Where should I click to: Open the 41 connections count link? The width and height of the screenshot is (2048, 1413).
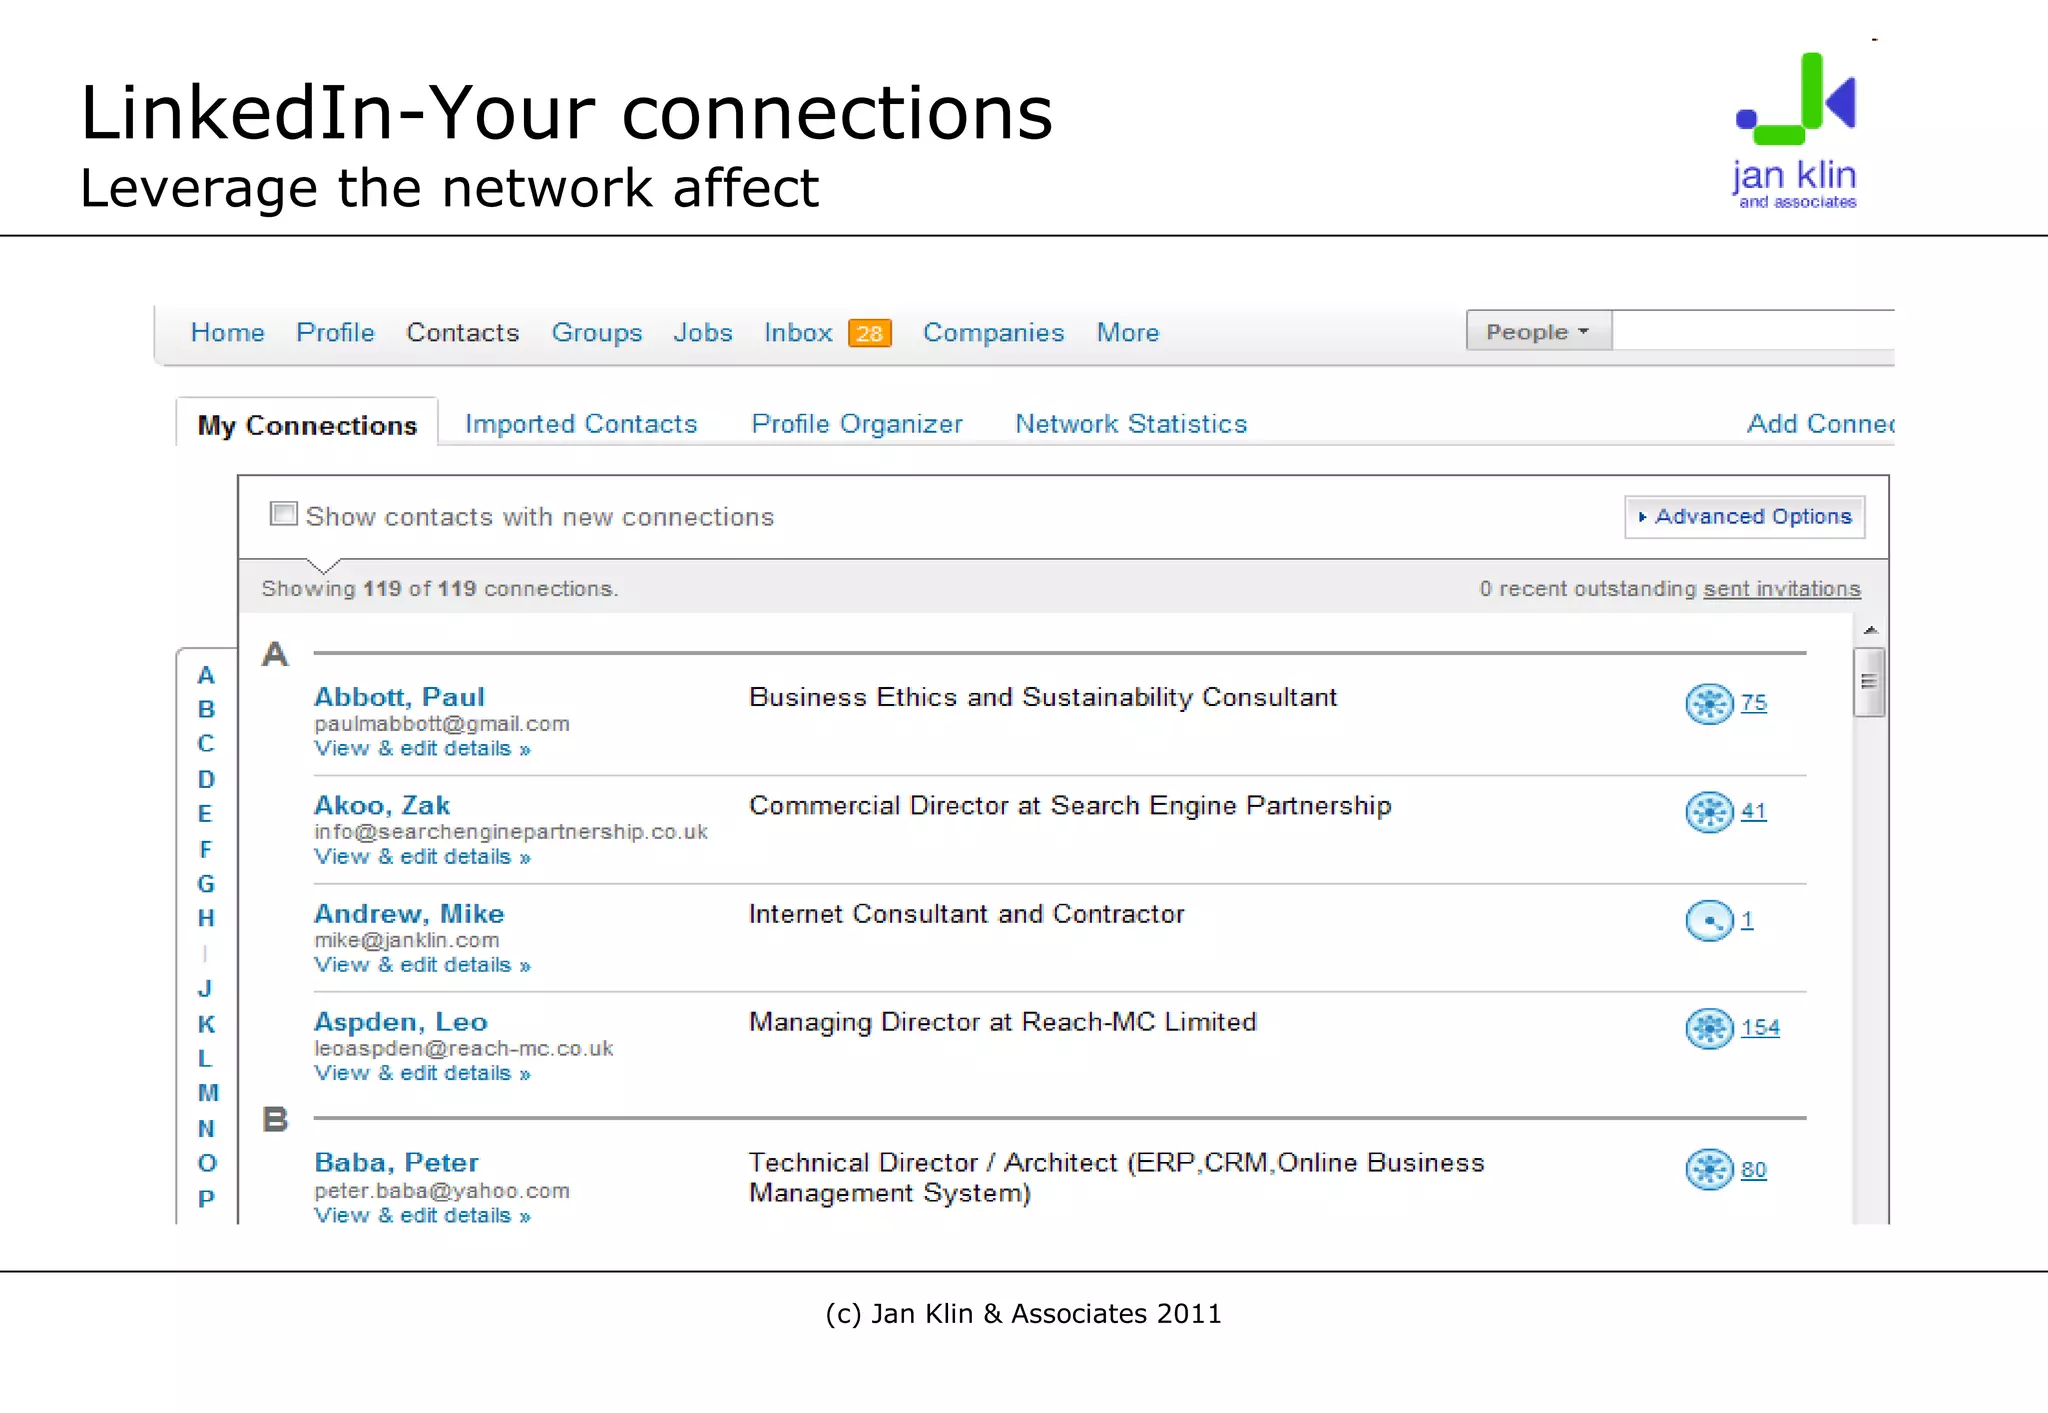pyautogui.click(x=1753, y=811)
